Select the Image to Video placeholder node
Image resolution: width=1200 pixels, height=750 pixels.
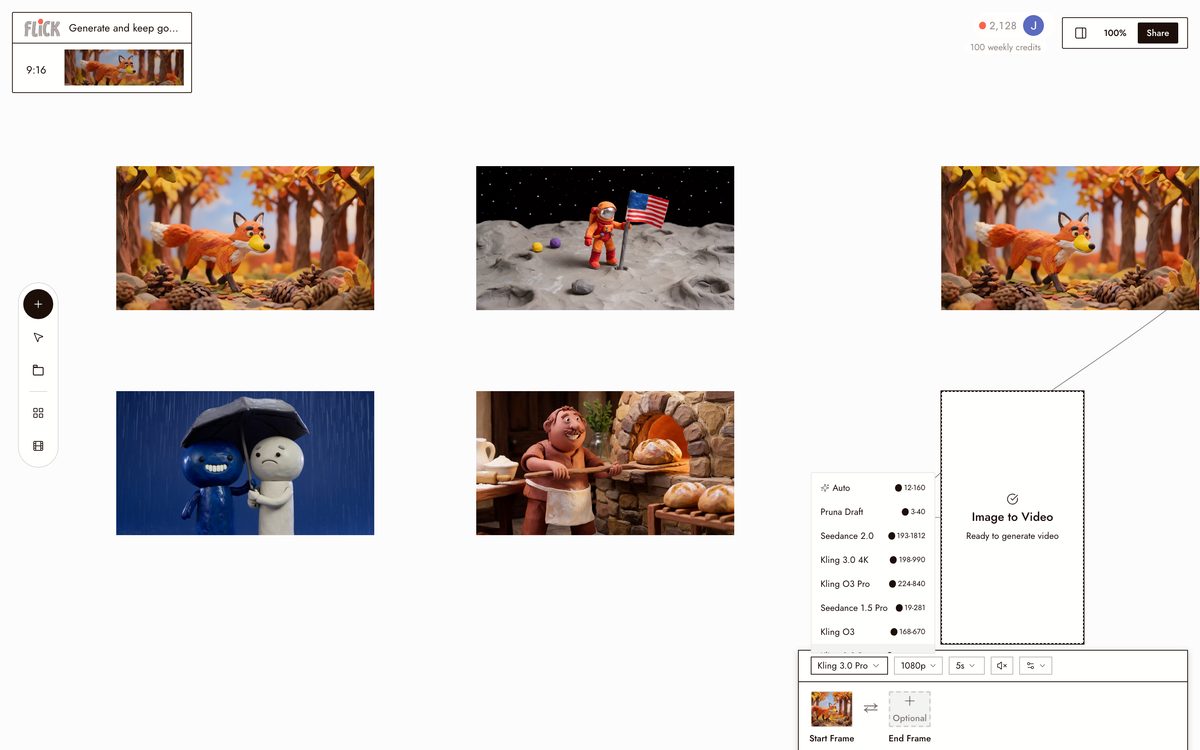(1012, 517)
